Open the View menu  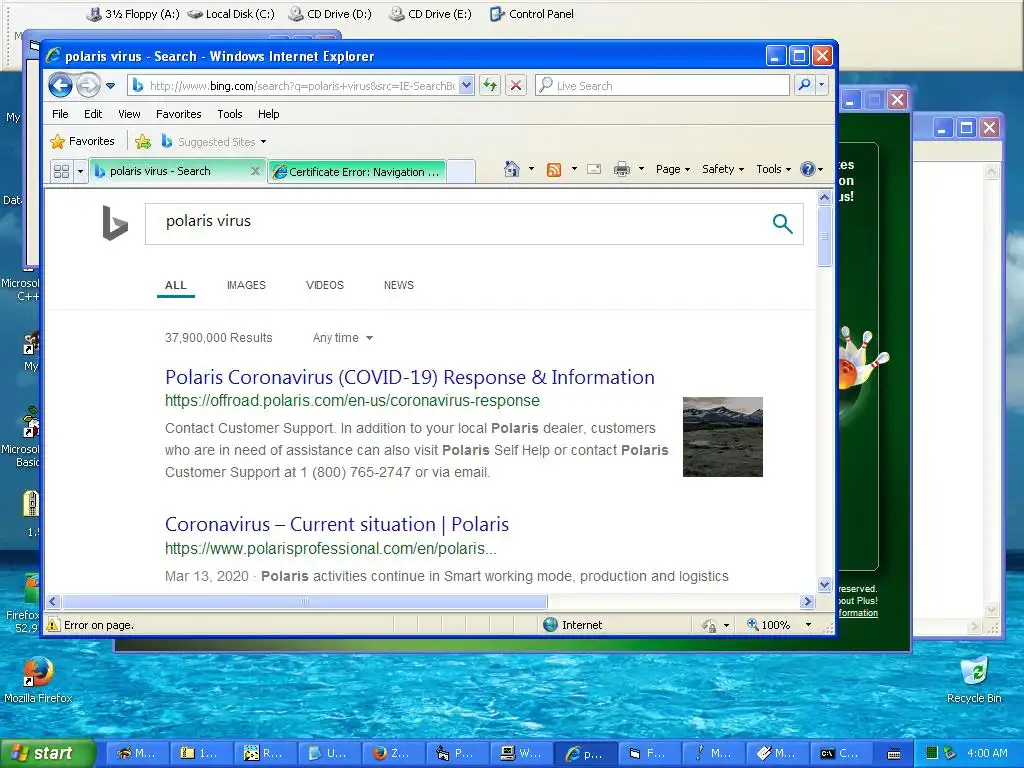[x=129, y=114]
